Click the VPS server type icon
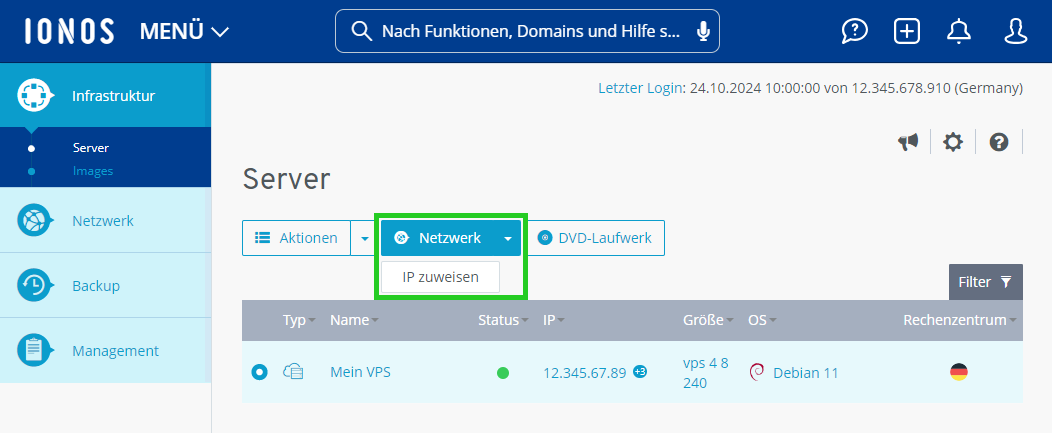This screenshot has width=1052, height=433. click(x=294, y=371)
